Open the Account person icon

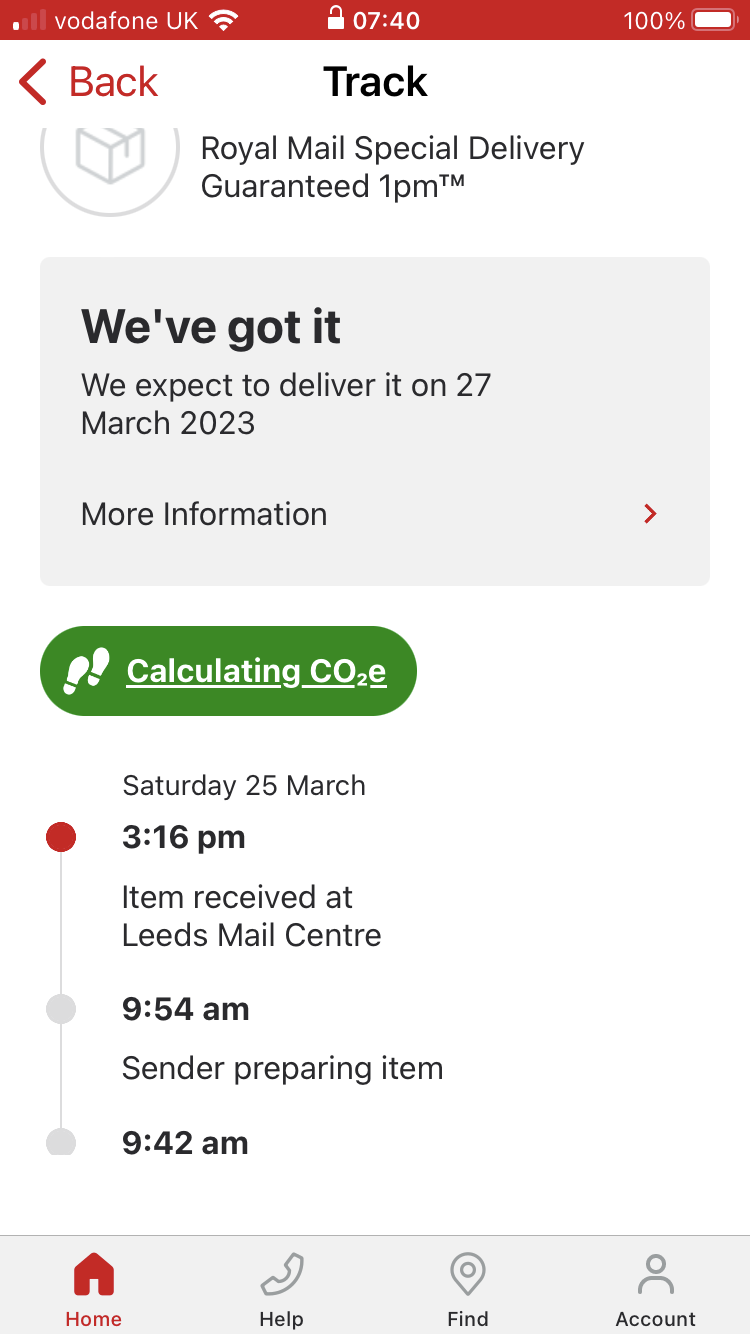click(656, 1275)
